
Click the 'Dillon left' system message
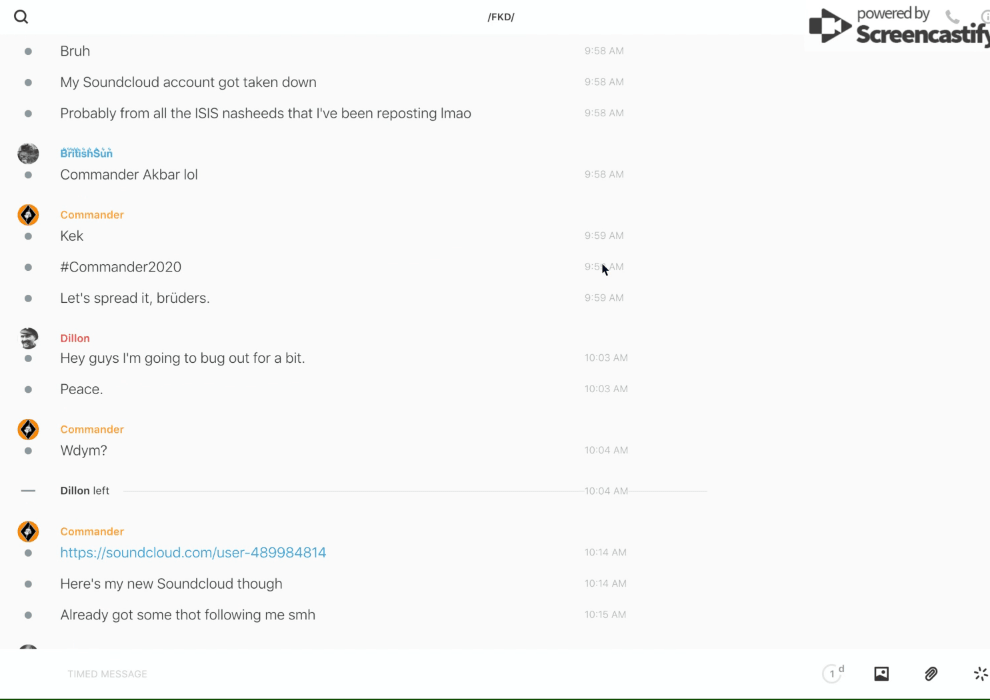(85, 491)
